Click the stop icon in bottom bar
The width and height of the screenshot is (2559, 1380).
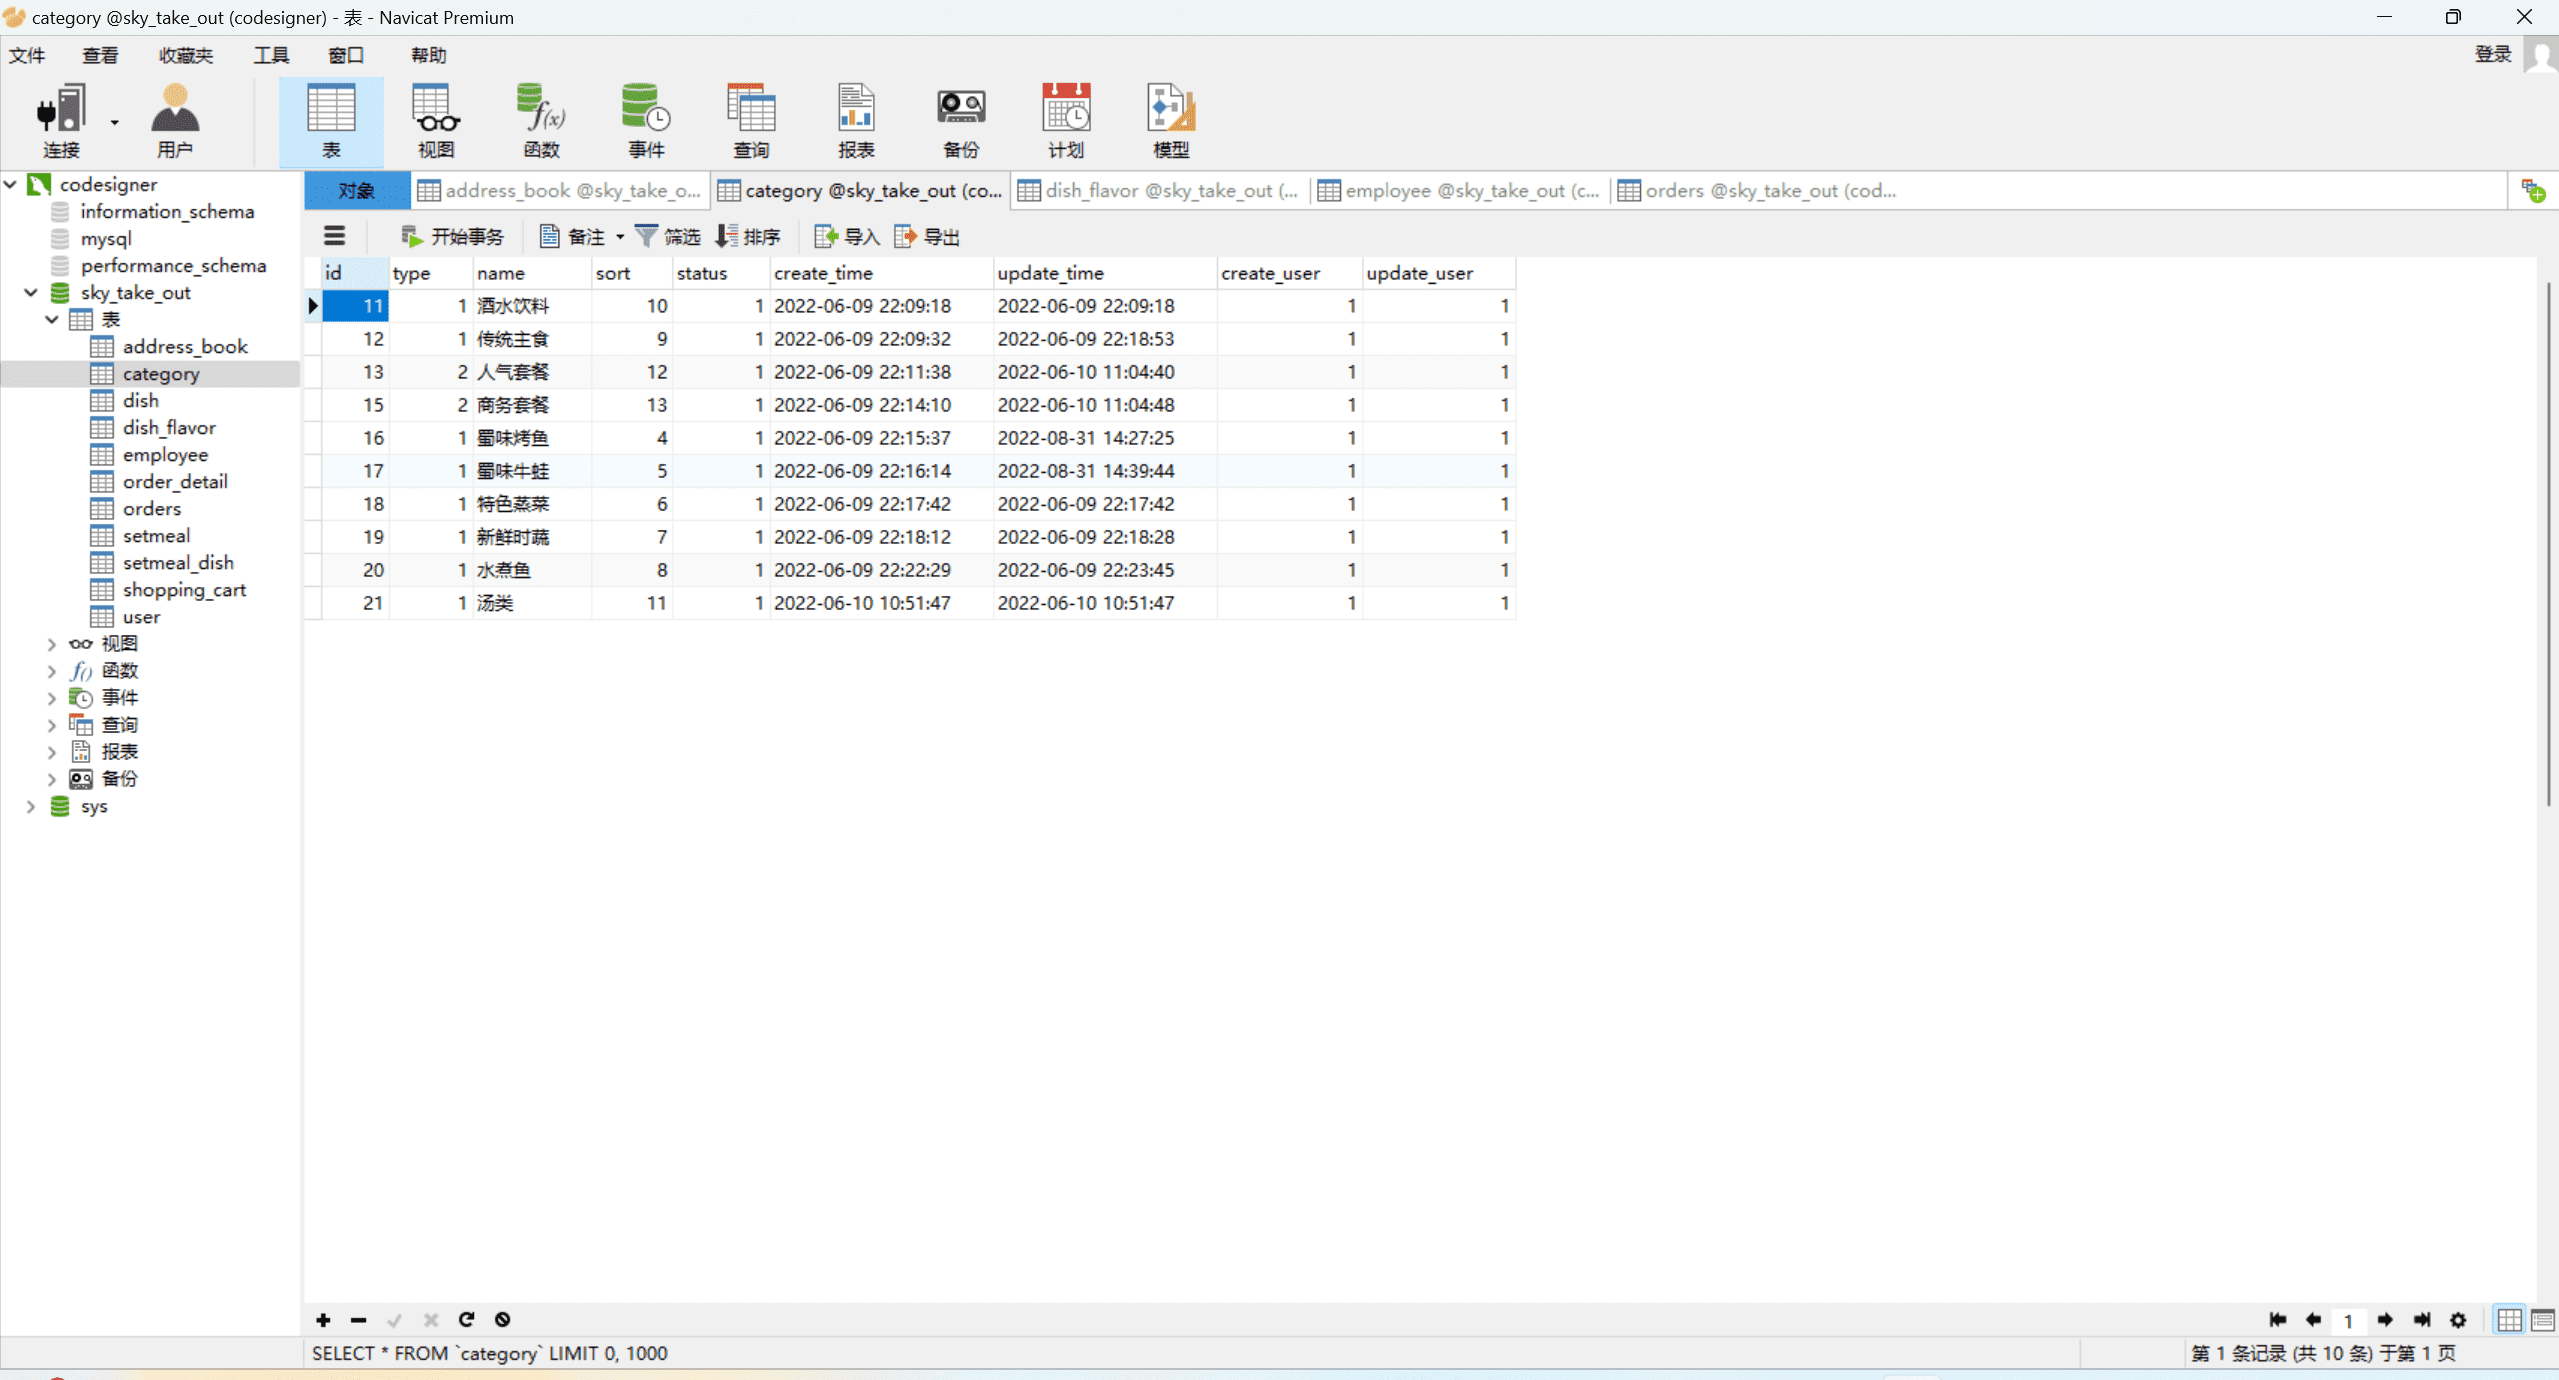tap(503, 1320)
